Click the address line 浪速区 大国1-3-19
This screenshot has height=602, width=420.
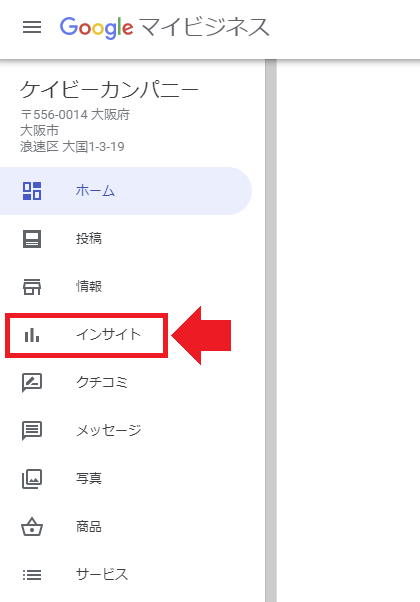[72, 147]
